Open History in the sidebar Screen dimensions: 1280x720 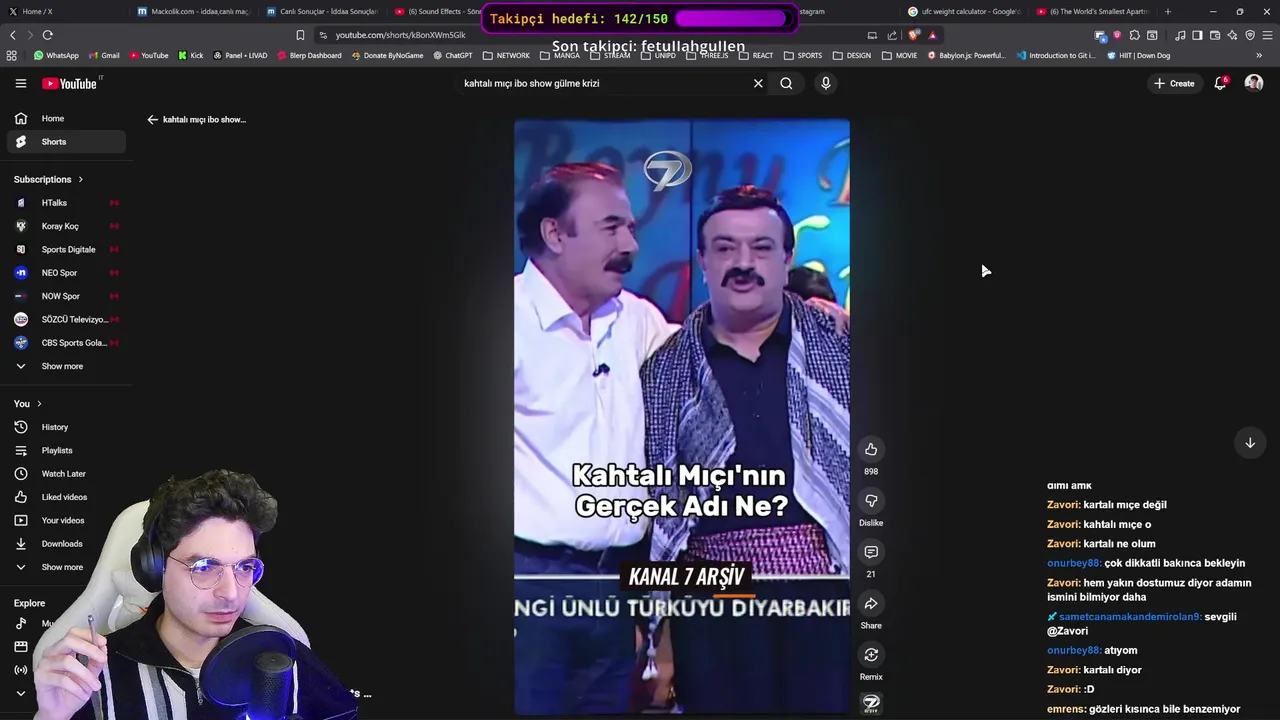pos(66,427)
